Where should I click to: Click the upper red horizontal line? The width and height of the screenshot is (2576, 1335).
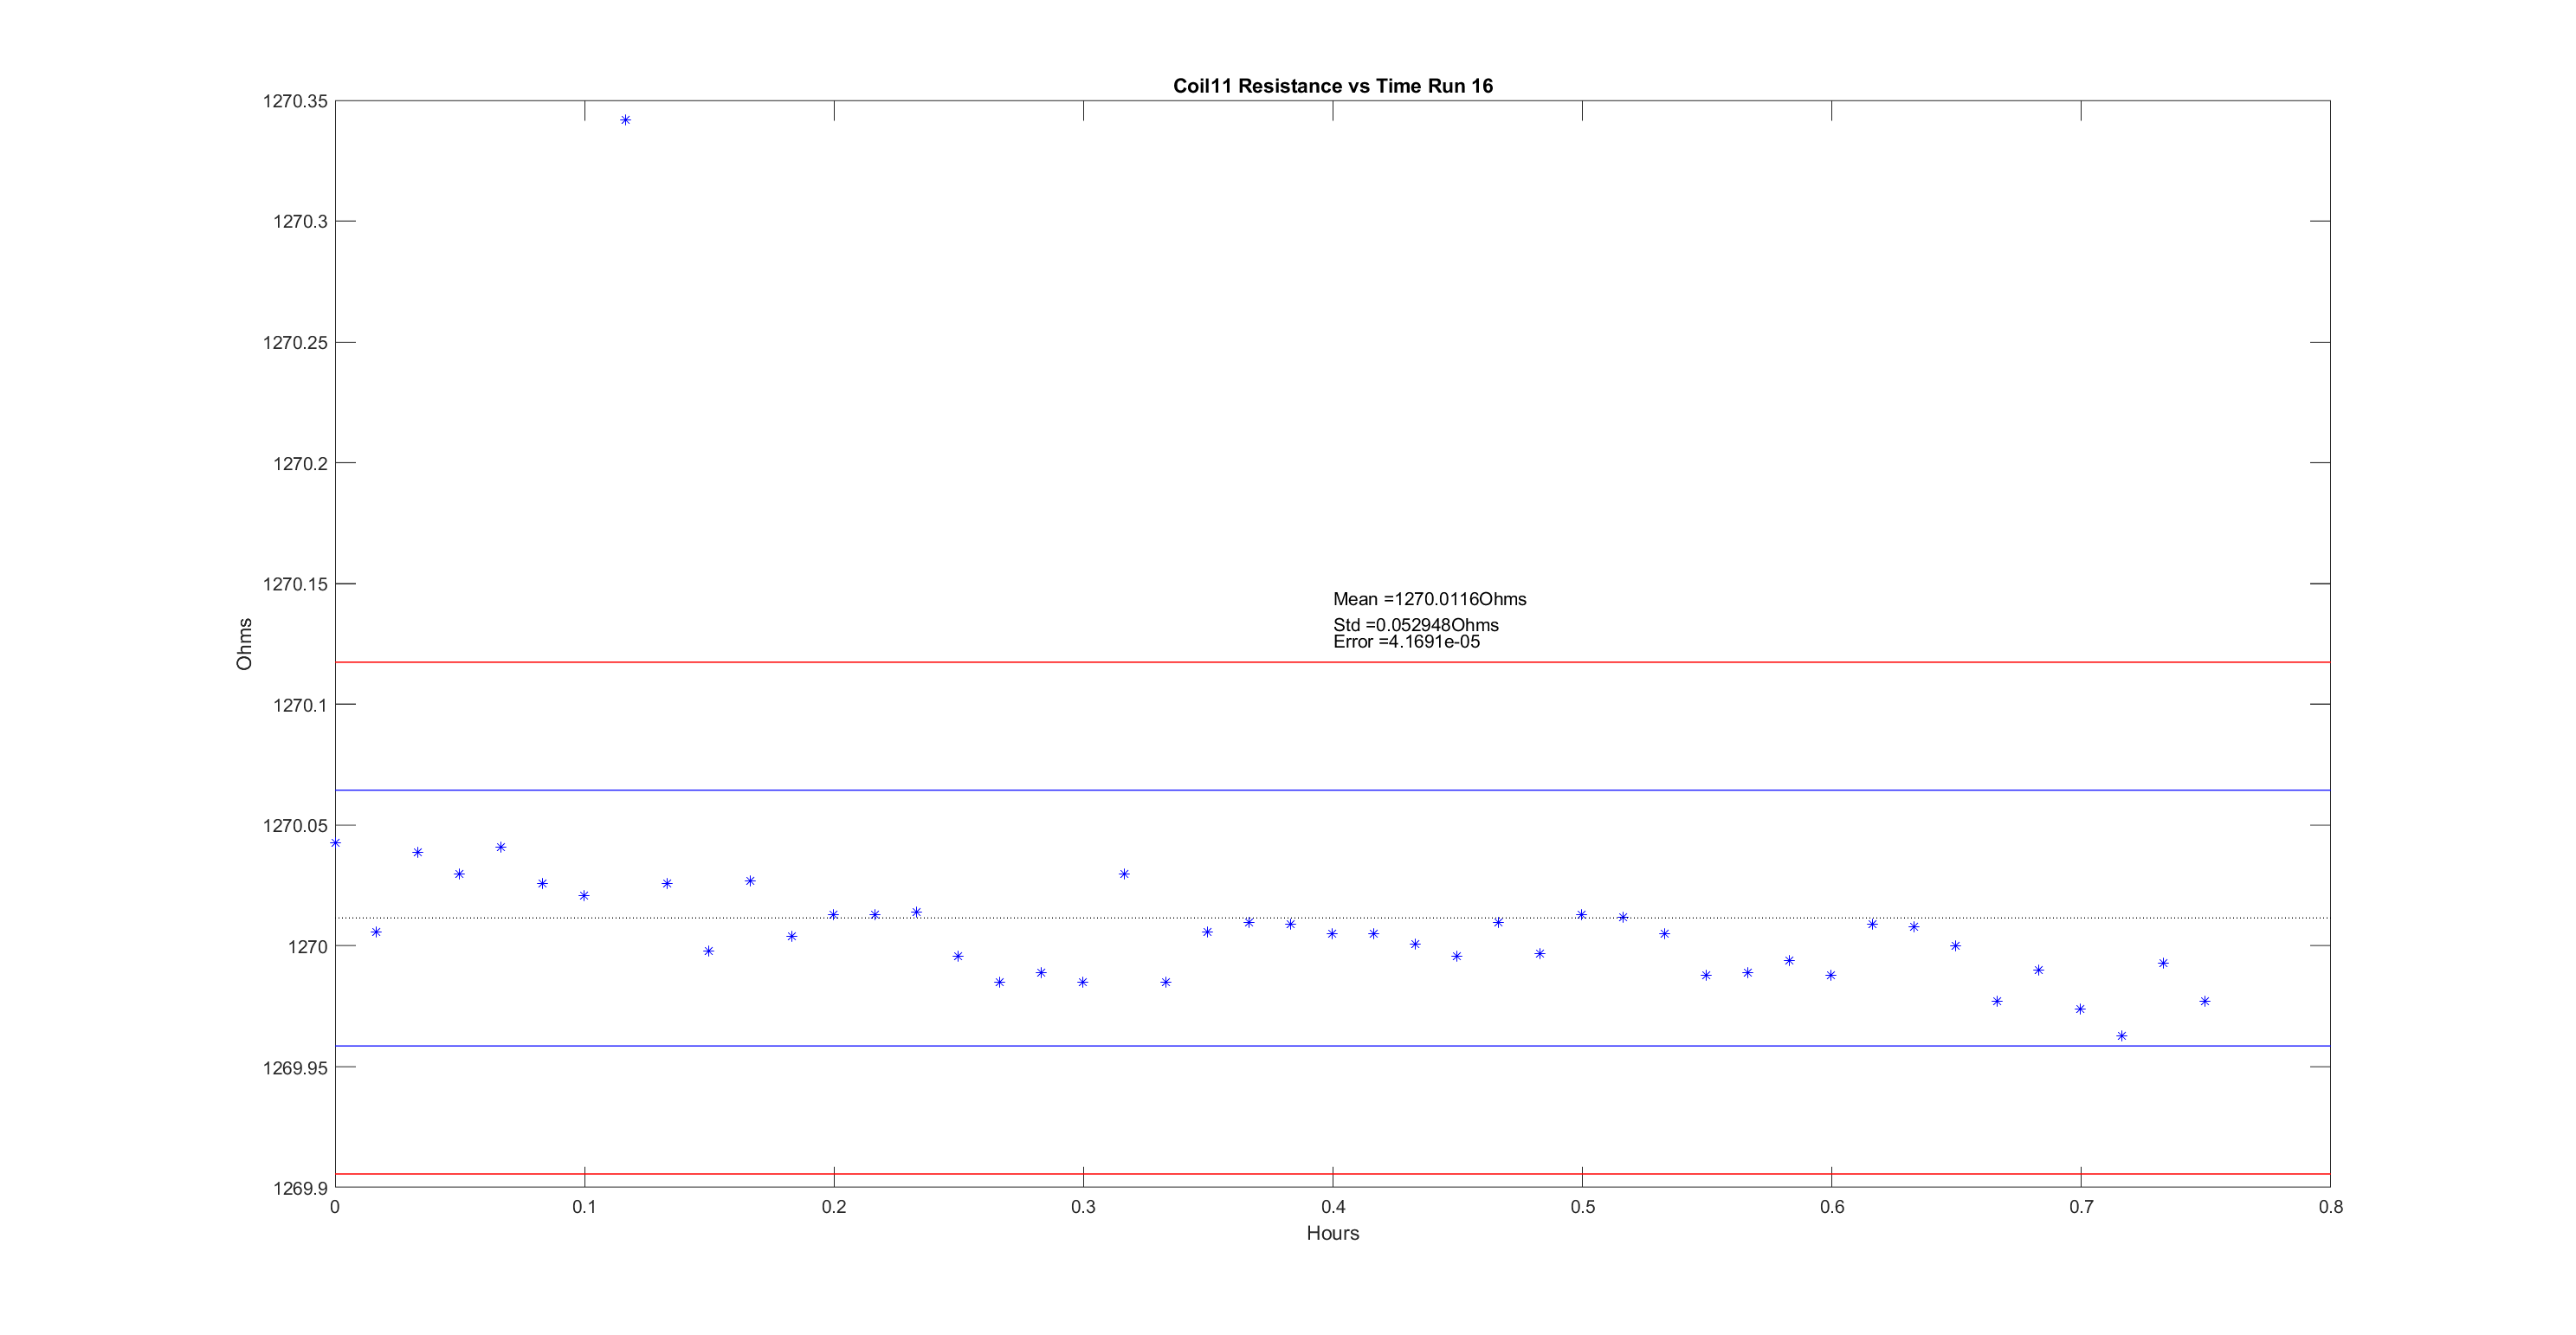coord(1000,662)
